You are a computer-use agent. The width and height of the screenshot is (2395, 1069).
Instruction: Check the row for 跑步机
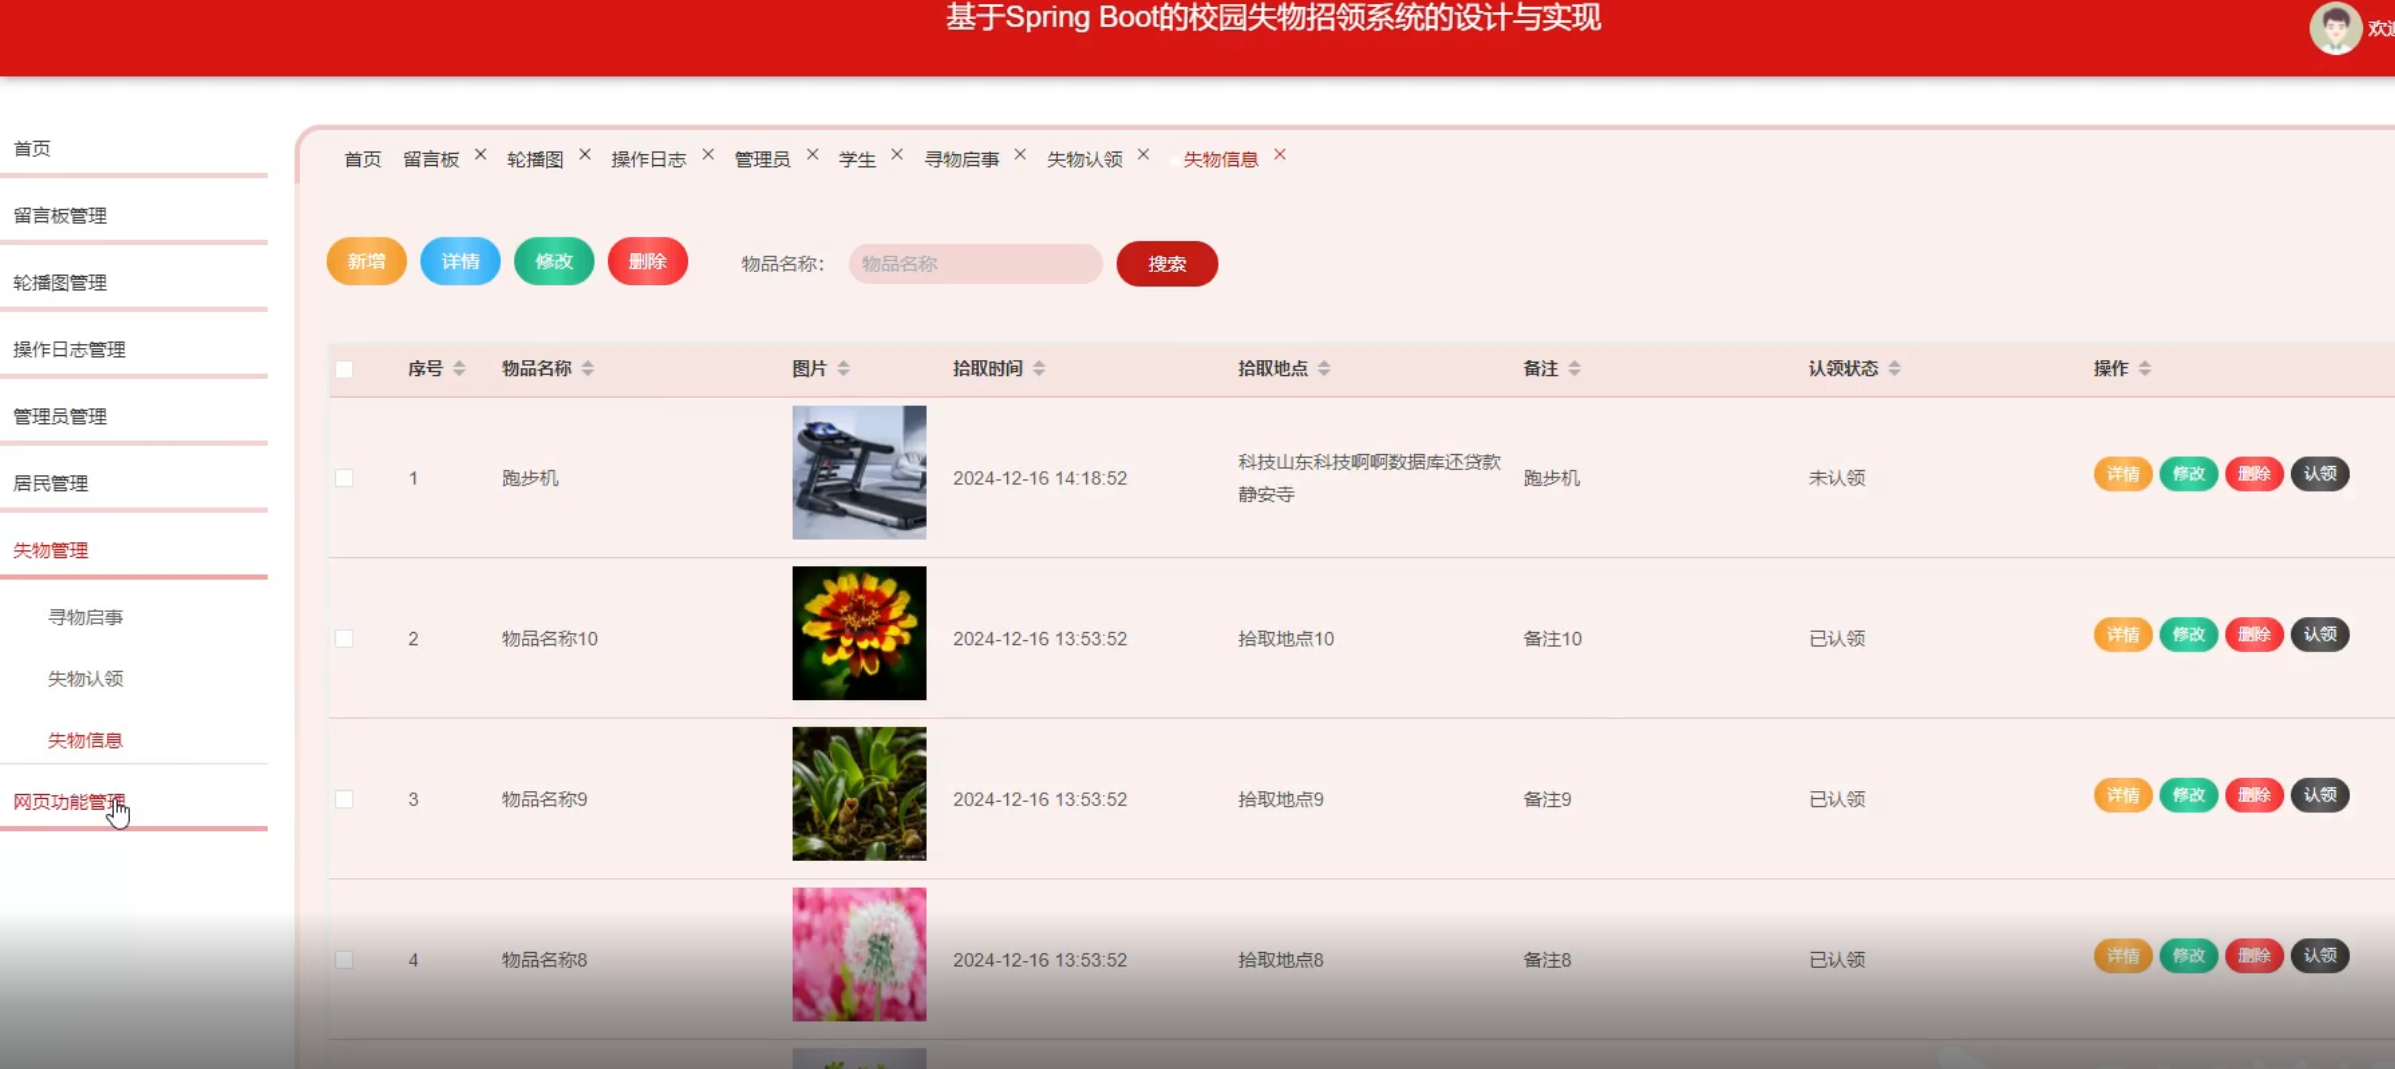pos(344,478)
